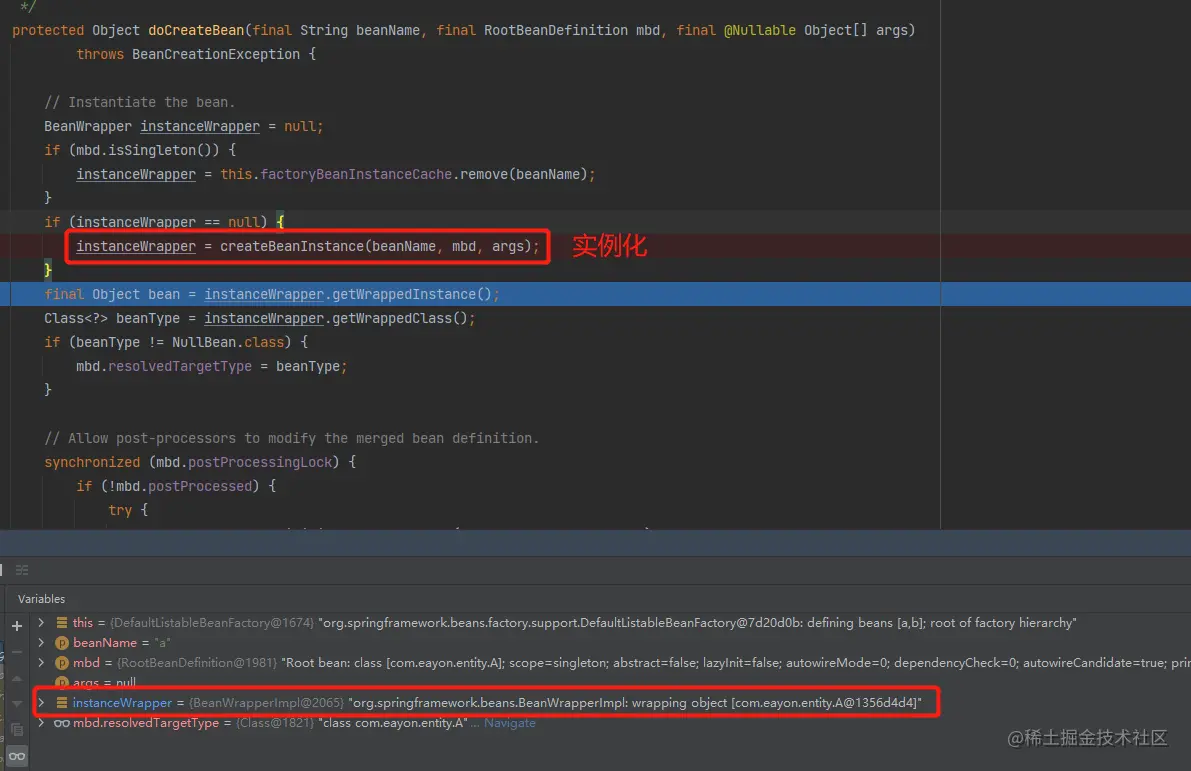Click doCreateBean in the method signature
This screenshot has height=771, width=1191.
coord(196,30)
